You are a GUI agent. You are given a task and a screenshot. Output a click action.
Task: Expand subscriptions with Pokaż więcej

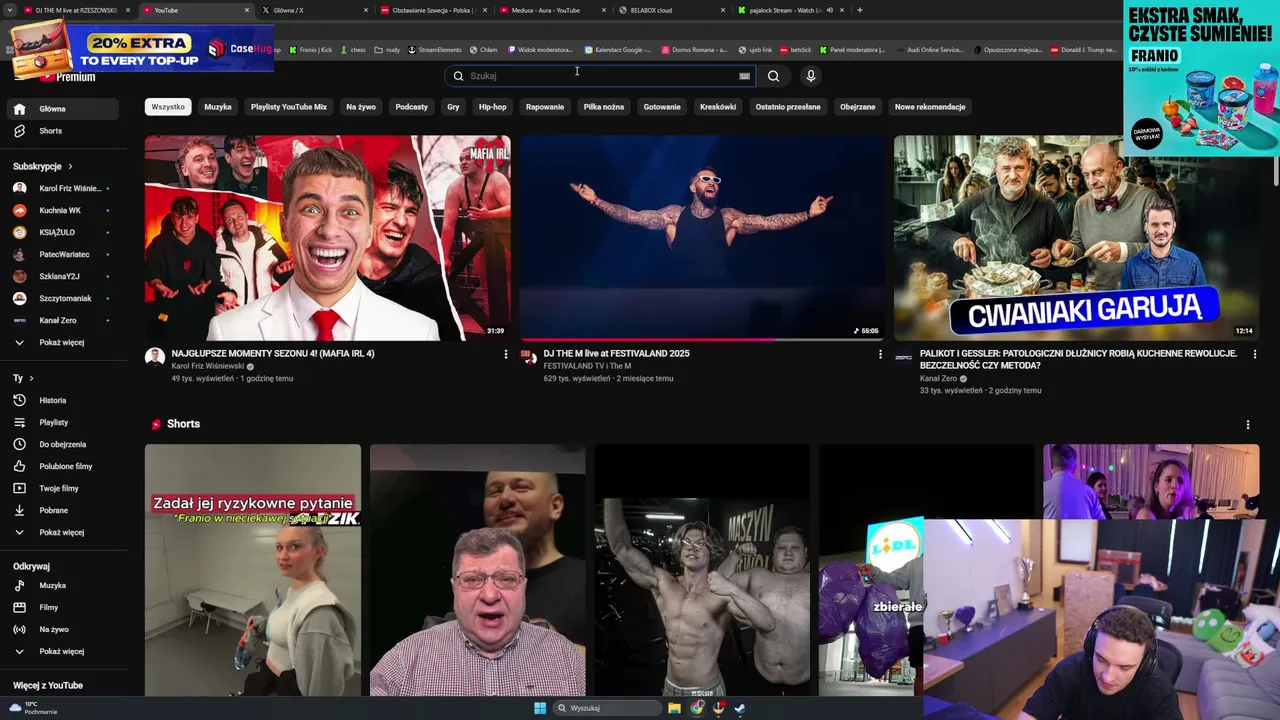click(x=64, y=342)
